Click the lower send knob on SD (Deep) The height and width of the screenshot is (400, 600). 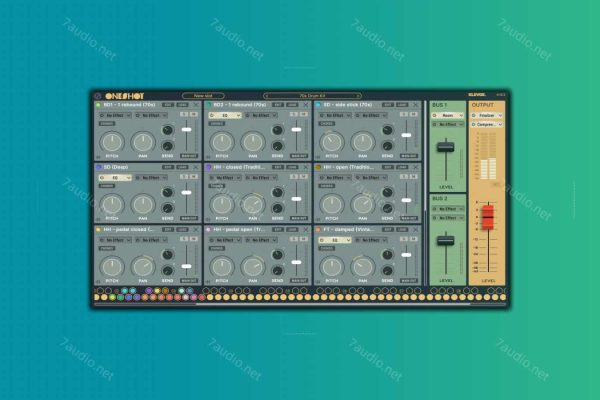click(167, 208)
